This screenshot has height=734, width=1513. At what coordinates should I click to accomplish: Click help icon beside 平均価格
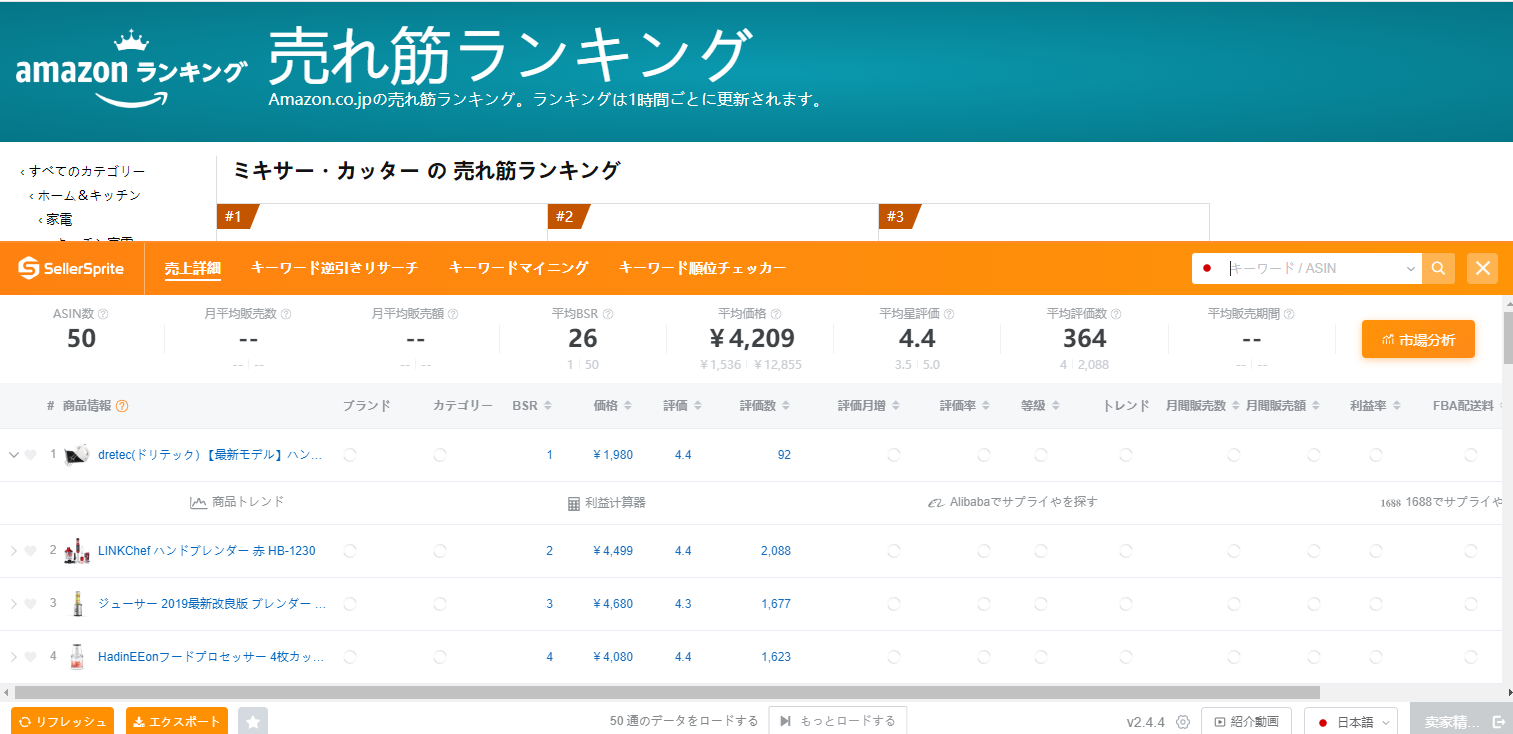coord(776,314)
